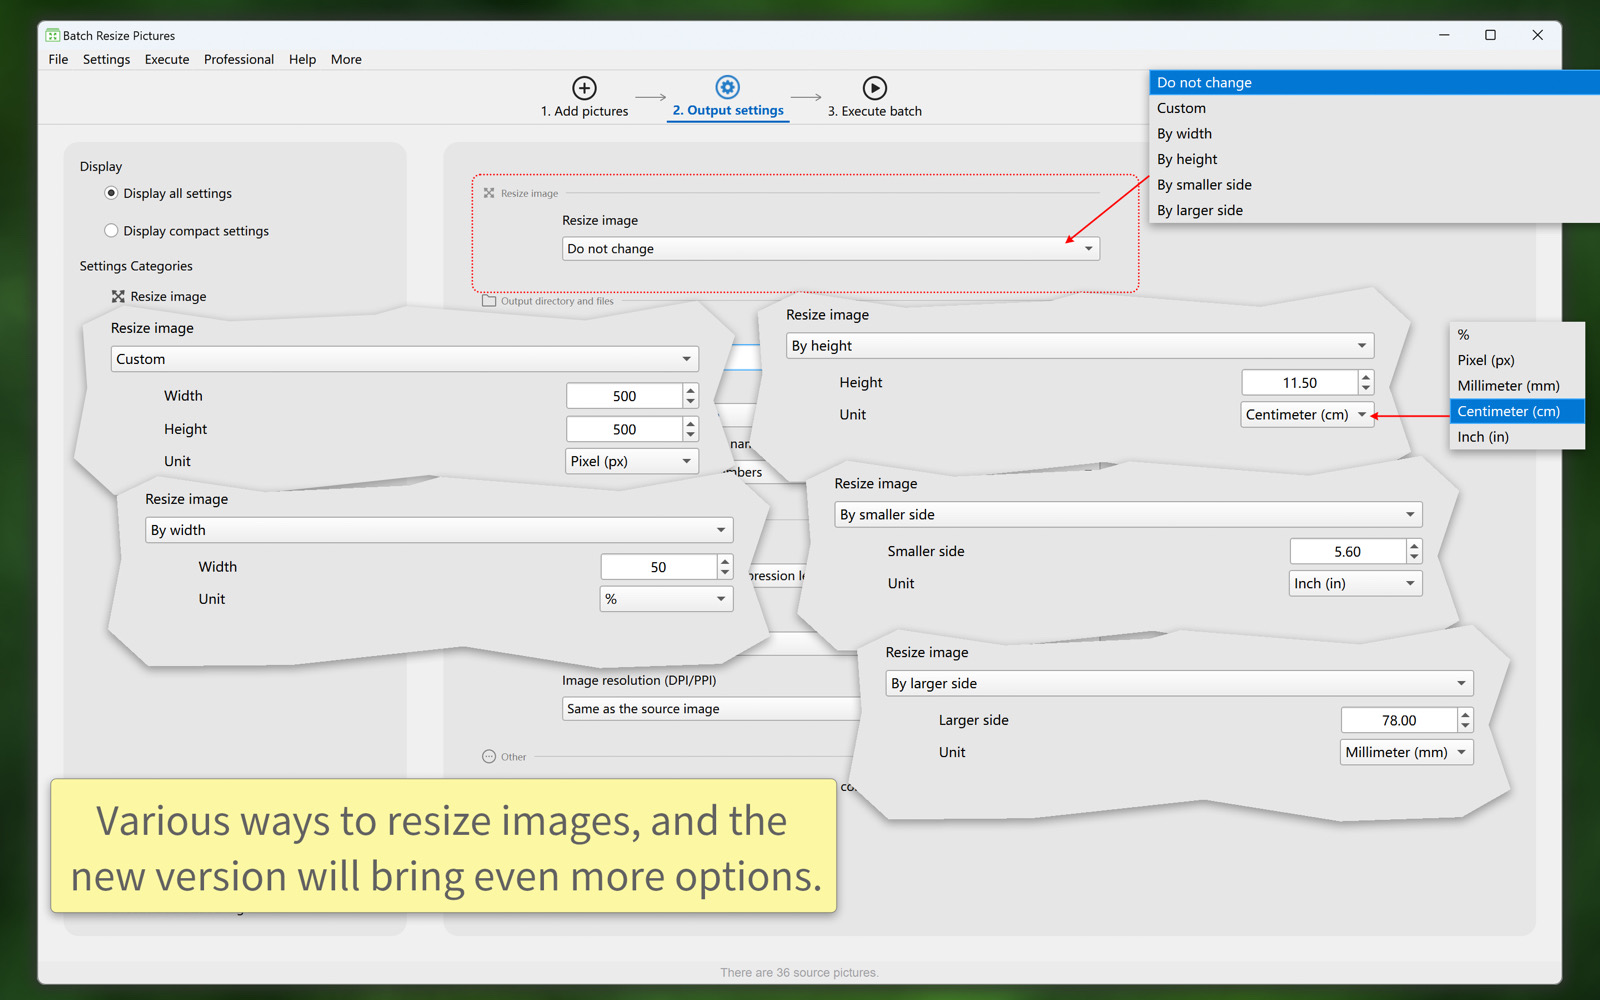Choose Pixel (px) in the unit options list
Viewport: 1600px width, 1000px height.
click(1517, 360)
